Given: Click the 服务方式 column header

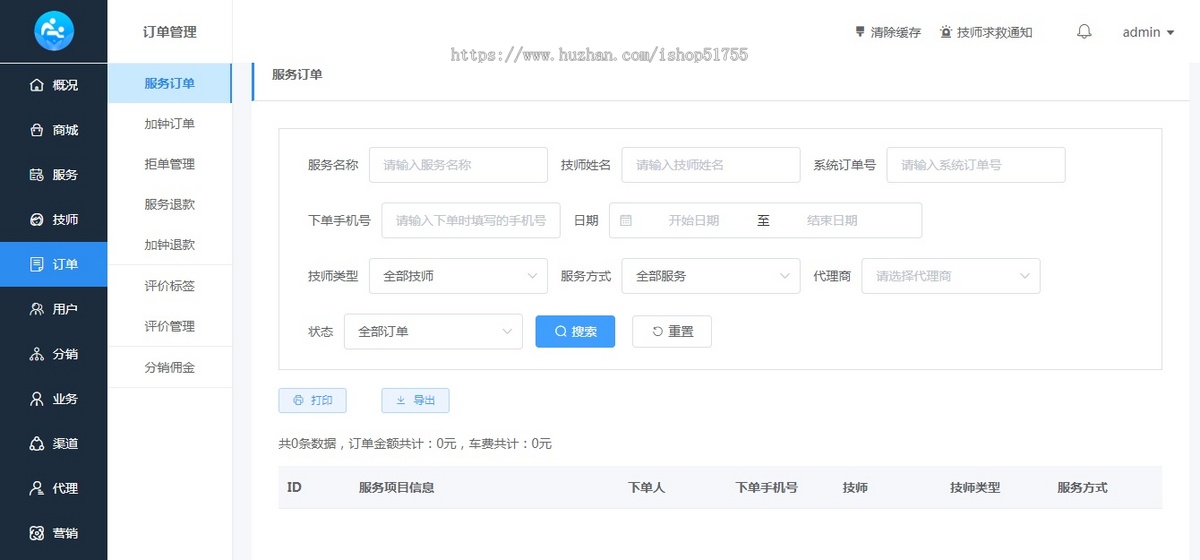Looking at the screenshot, I should (x=1082, y=487).
